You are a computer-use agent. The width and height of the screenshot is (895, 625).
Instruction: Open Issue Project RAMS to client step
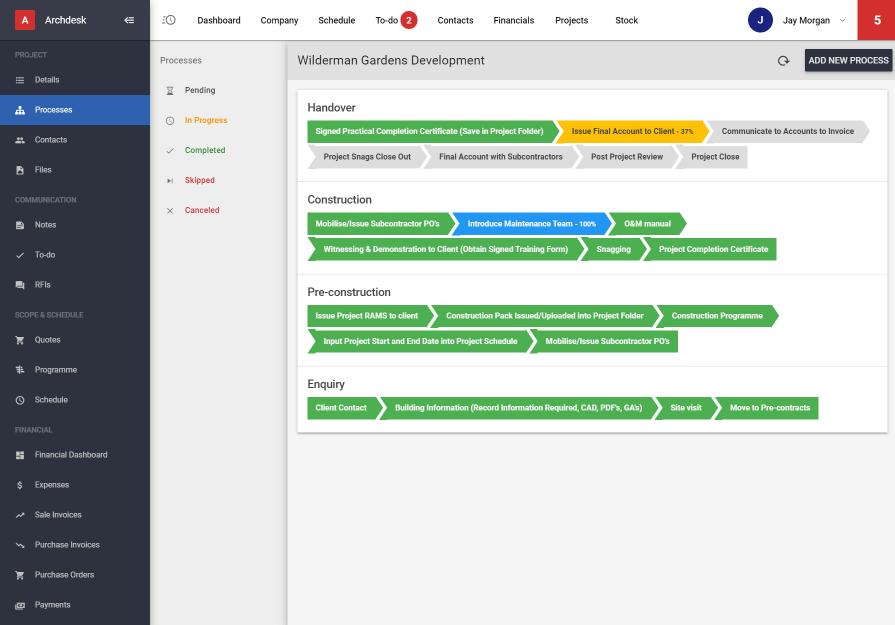(x=370, y=316)
